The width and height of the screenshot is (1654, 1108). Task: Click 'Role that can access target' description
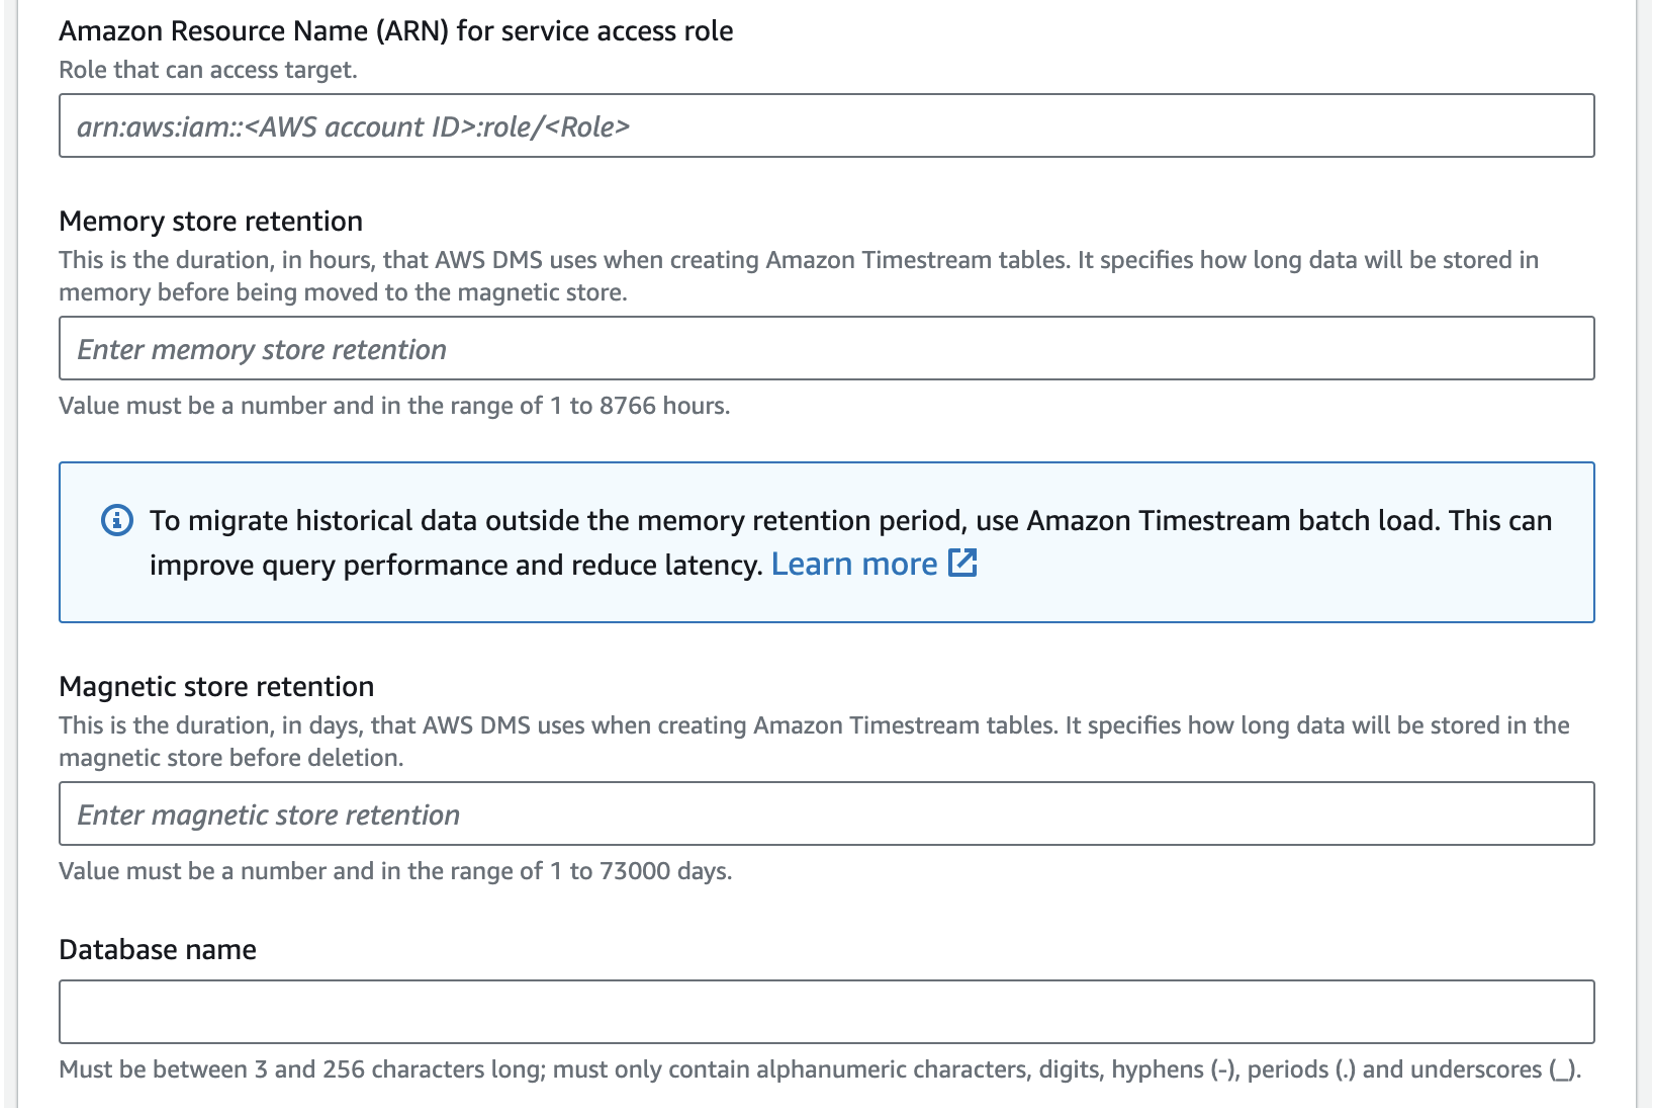(207, 70)
